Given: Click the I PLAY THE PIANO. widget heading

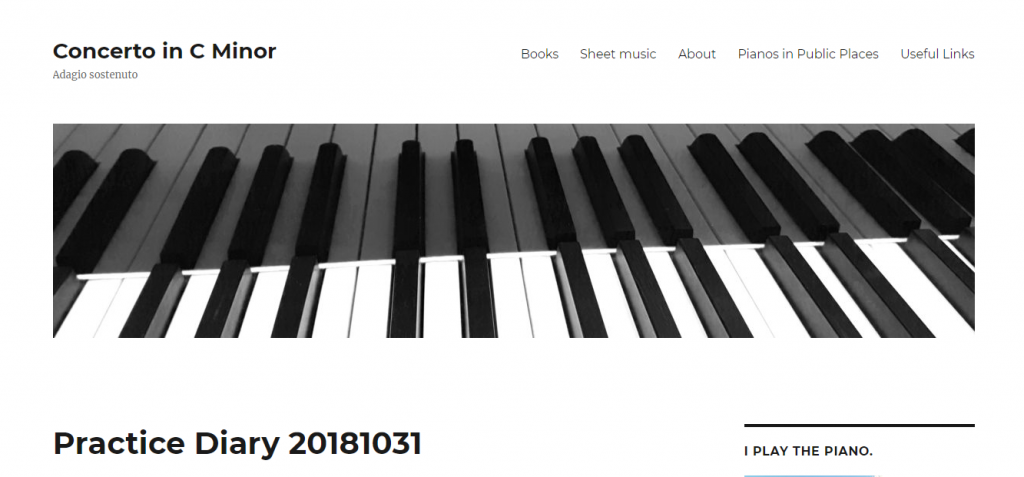Looking at the screenshot, I should click(x=808, y=451).
